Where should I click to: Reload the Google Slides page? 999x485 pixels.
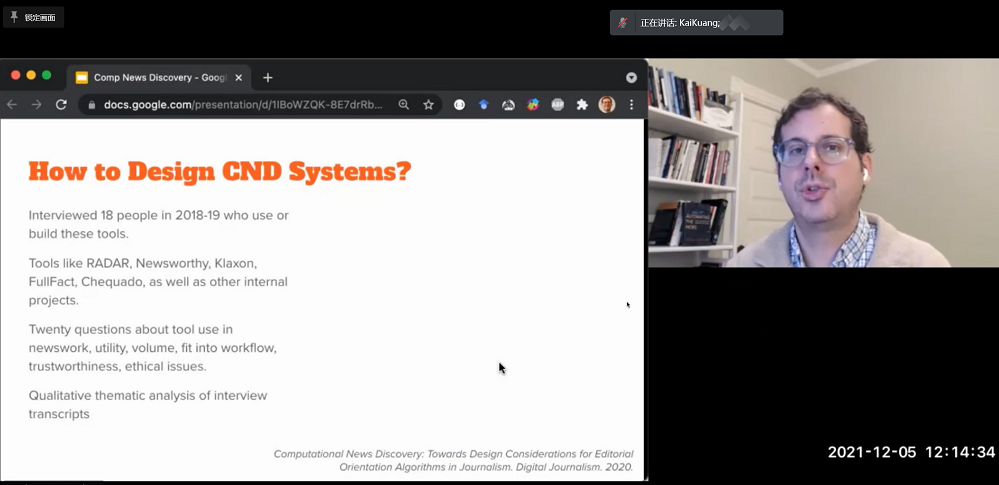61,105
